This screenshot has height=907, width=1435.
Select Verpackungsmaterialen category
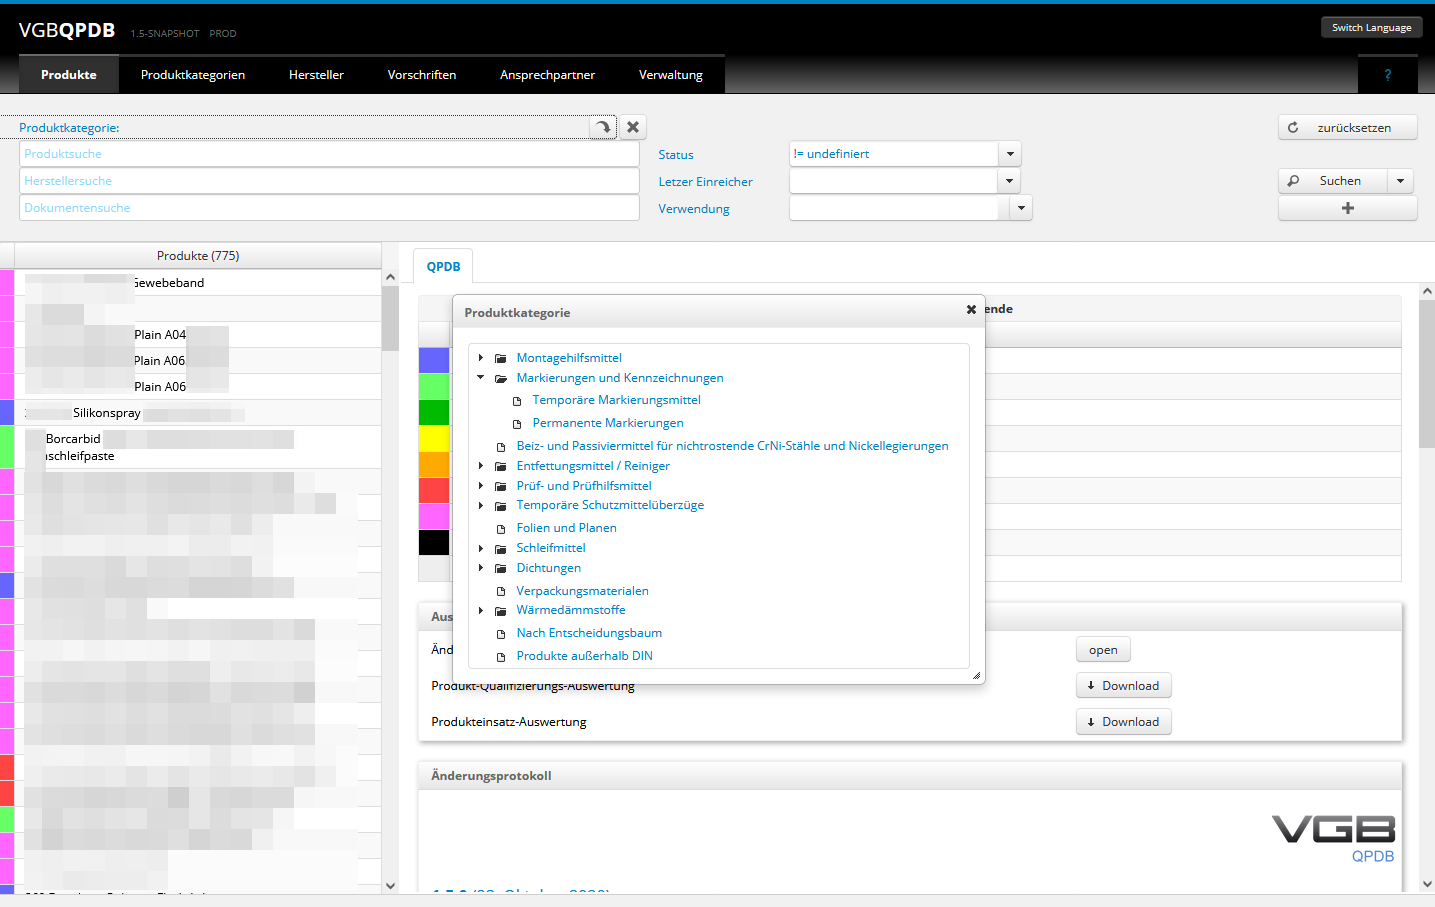coord(582,591)
